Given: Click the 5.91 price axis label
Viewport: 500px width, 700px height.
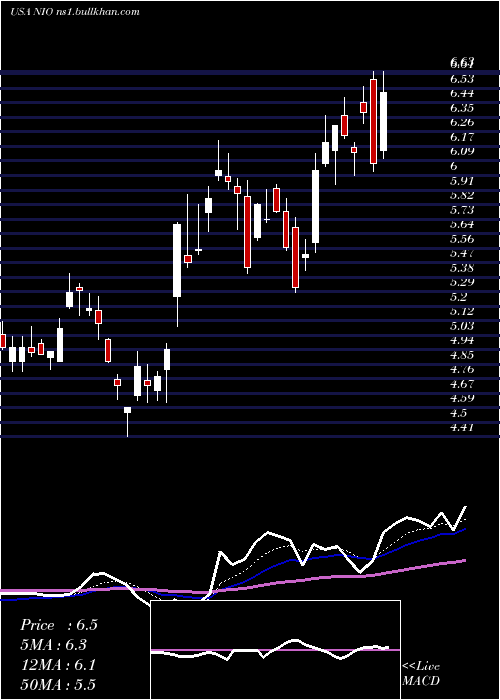Looking at the screenshot, I should 462,181.
